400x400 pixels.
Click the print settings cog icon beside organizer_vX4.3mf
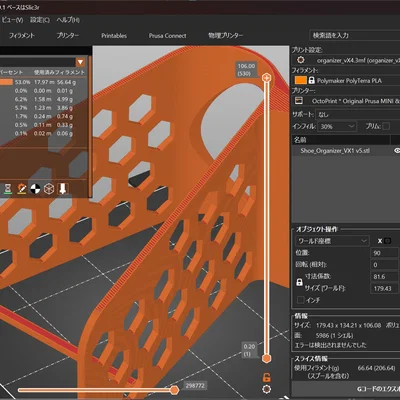click(x=301, y=60)
